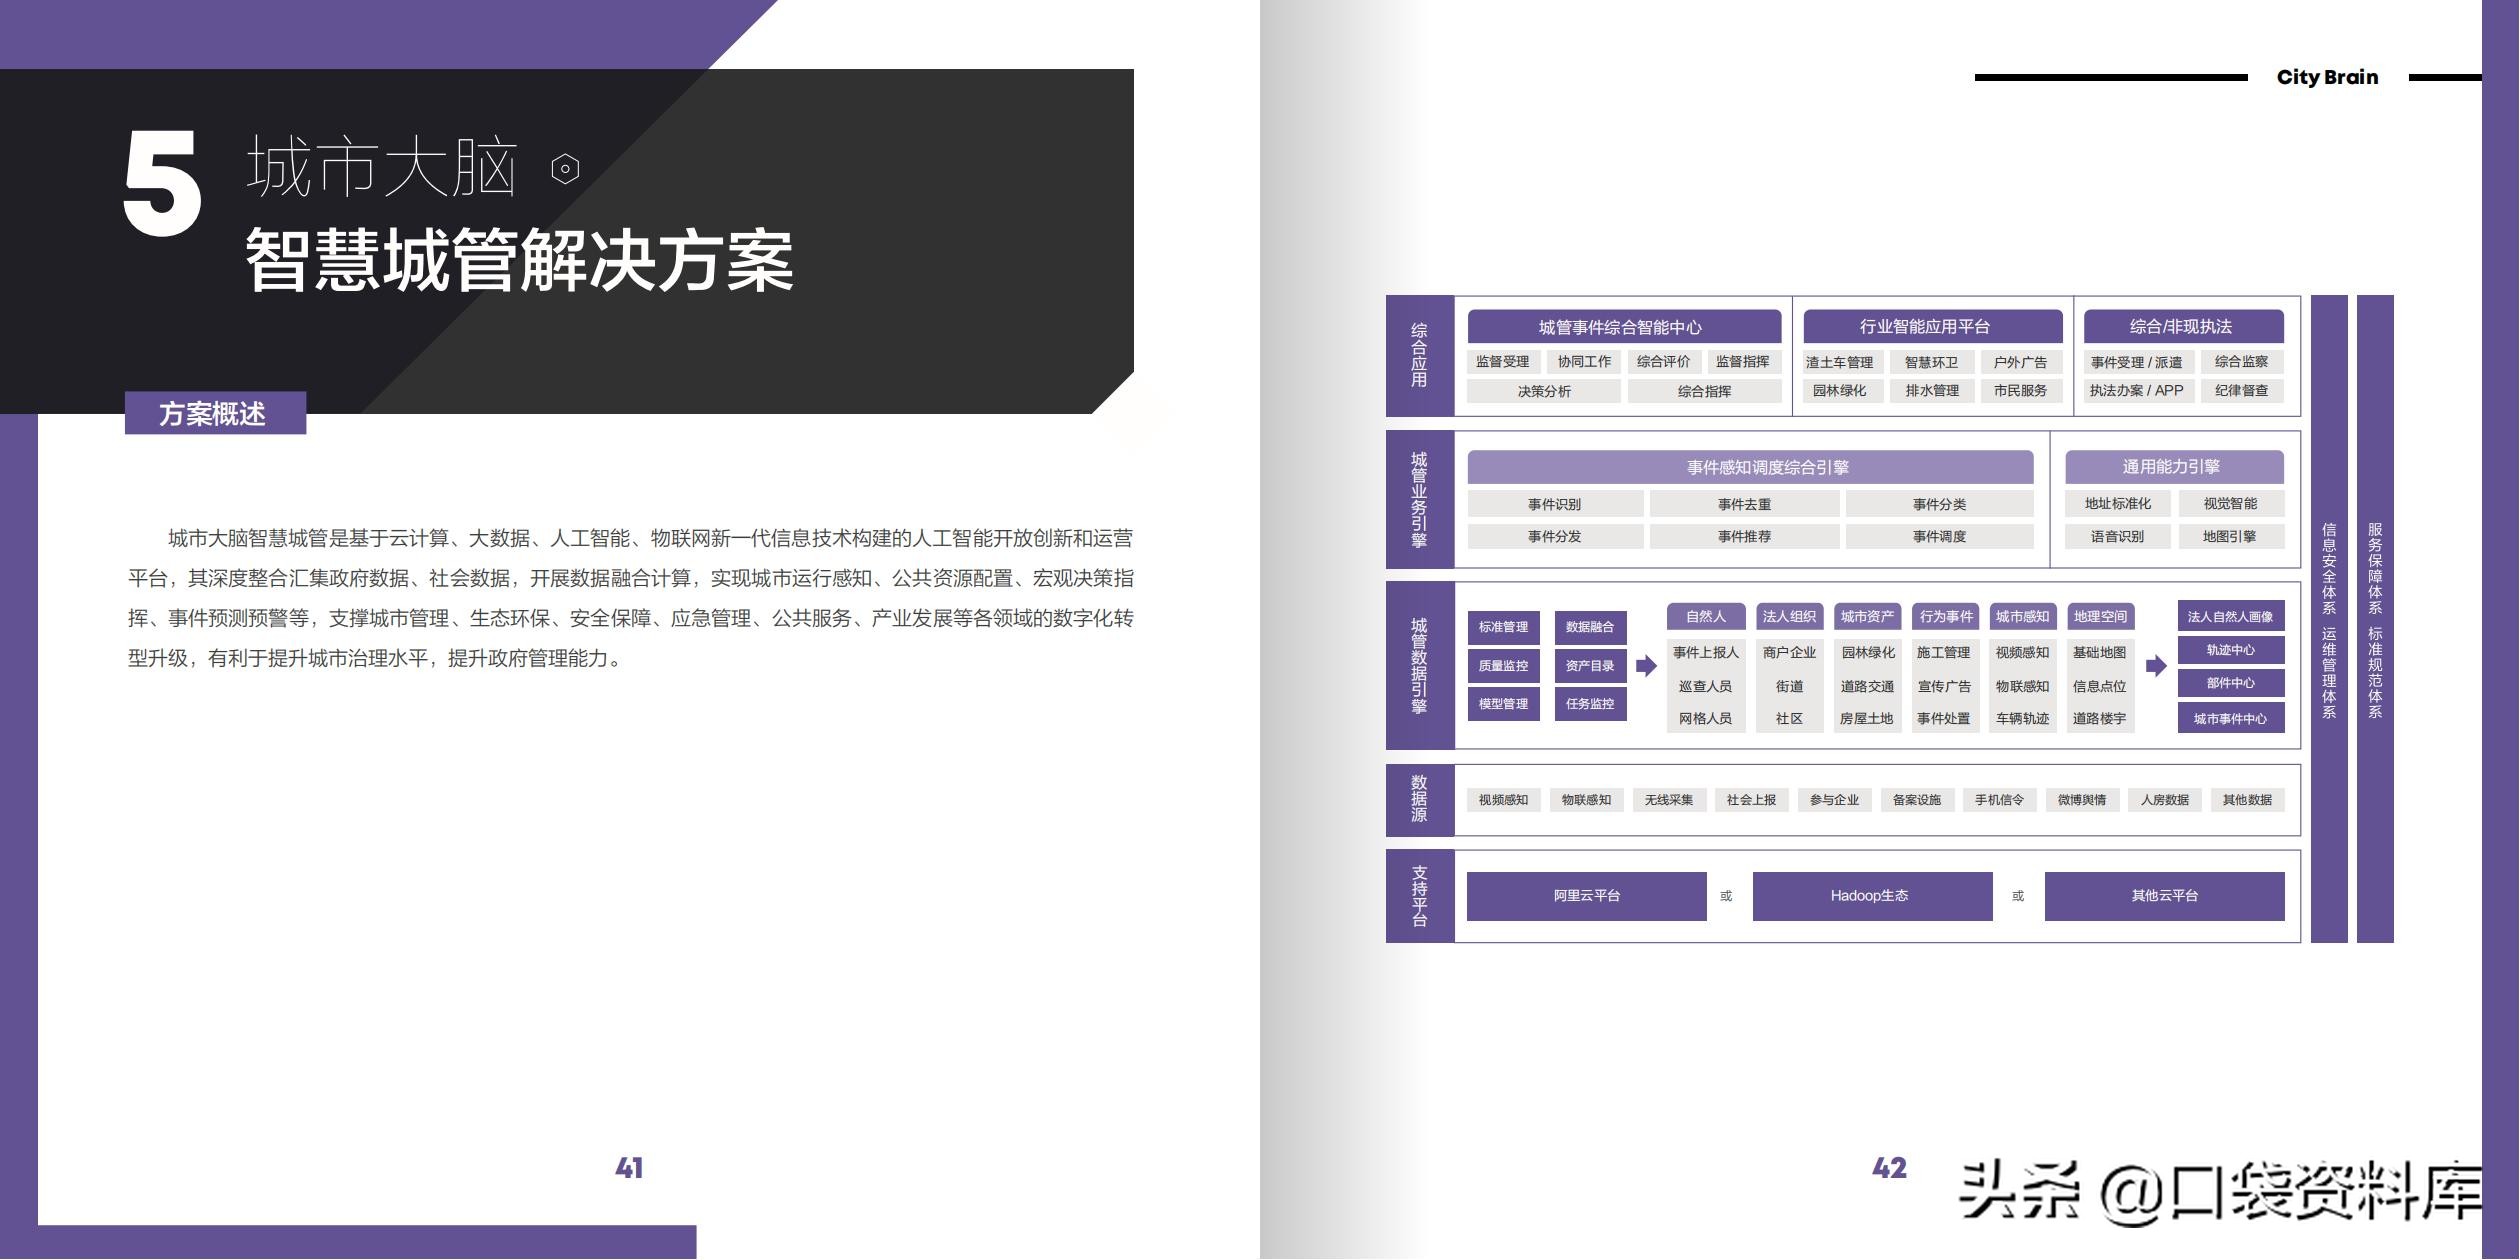
Task: Click the 数据融合 purple button
Action: coord(1590,627)
